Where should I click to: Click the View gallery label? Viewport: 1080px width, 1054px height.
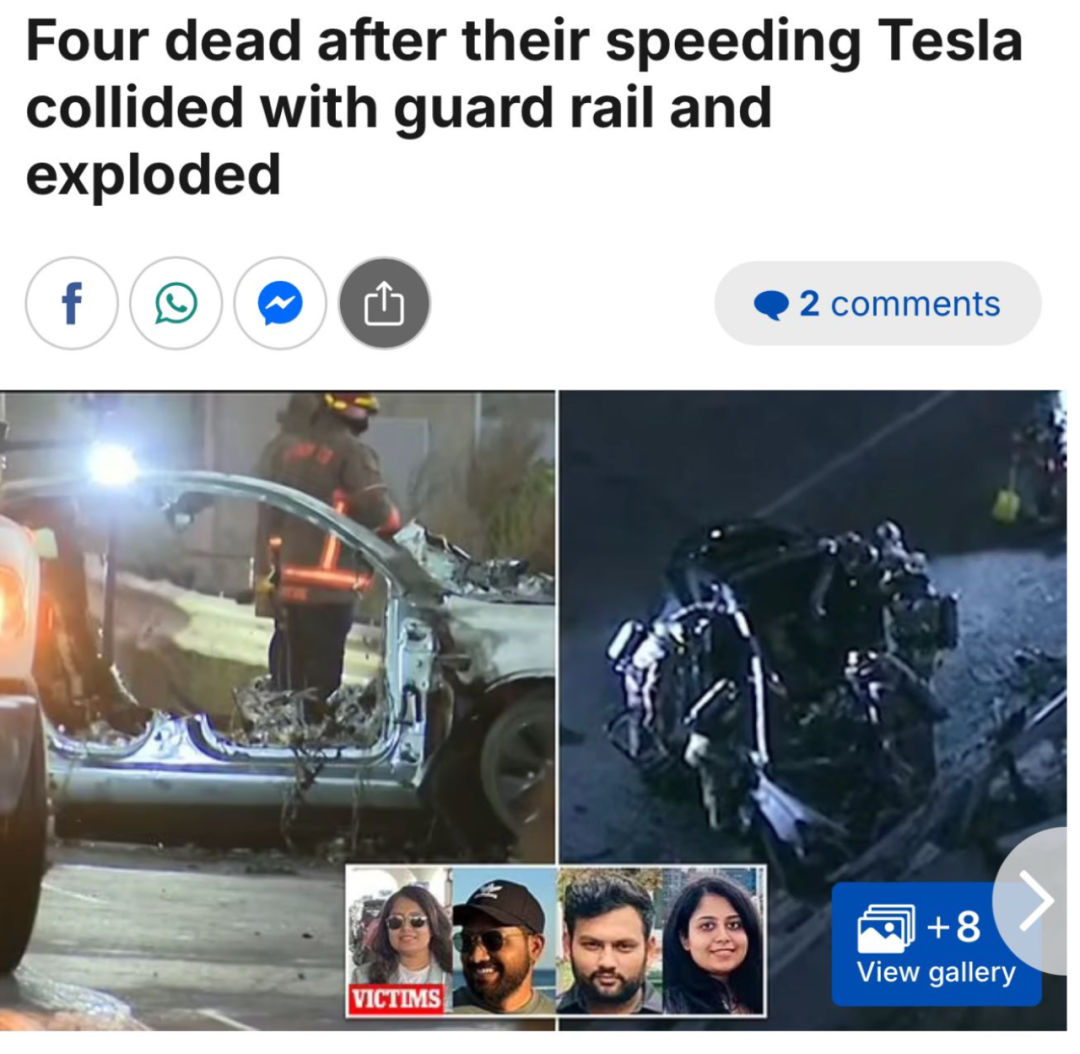(x=936, y=972)
